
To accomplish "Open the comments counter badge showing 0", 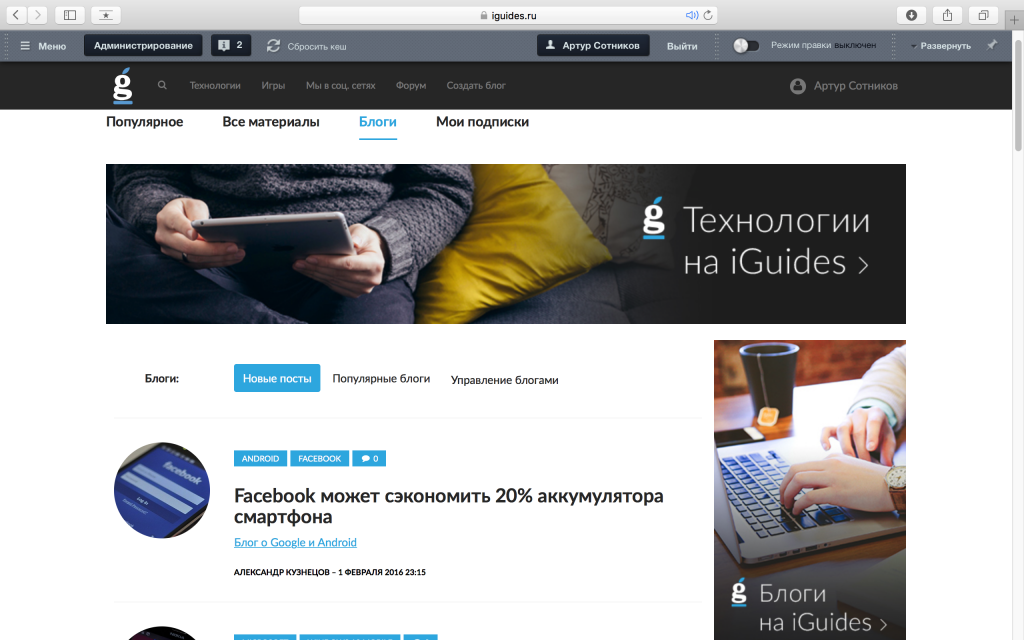I will coord(369,458).
